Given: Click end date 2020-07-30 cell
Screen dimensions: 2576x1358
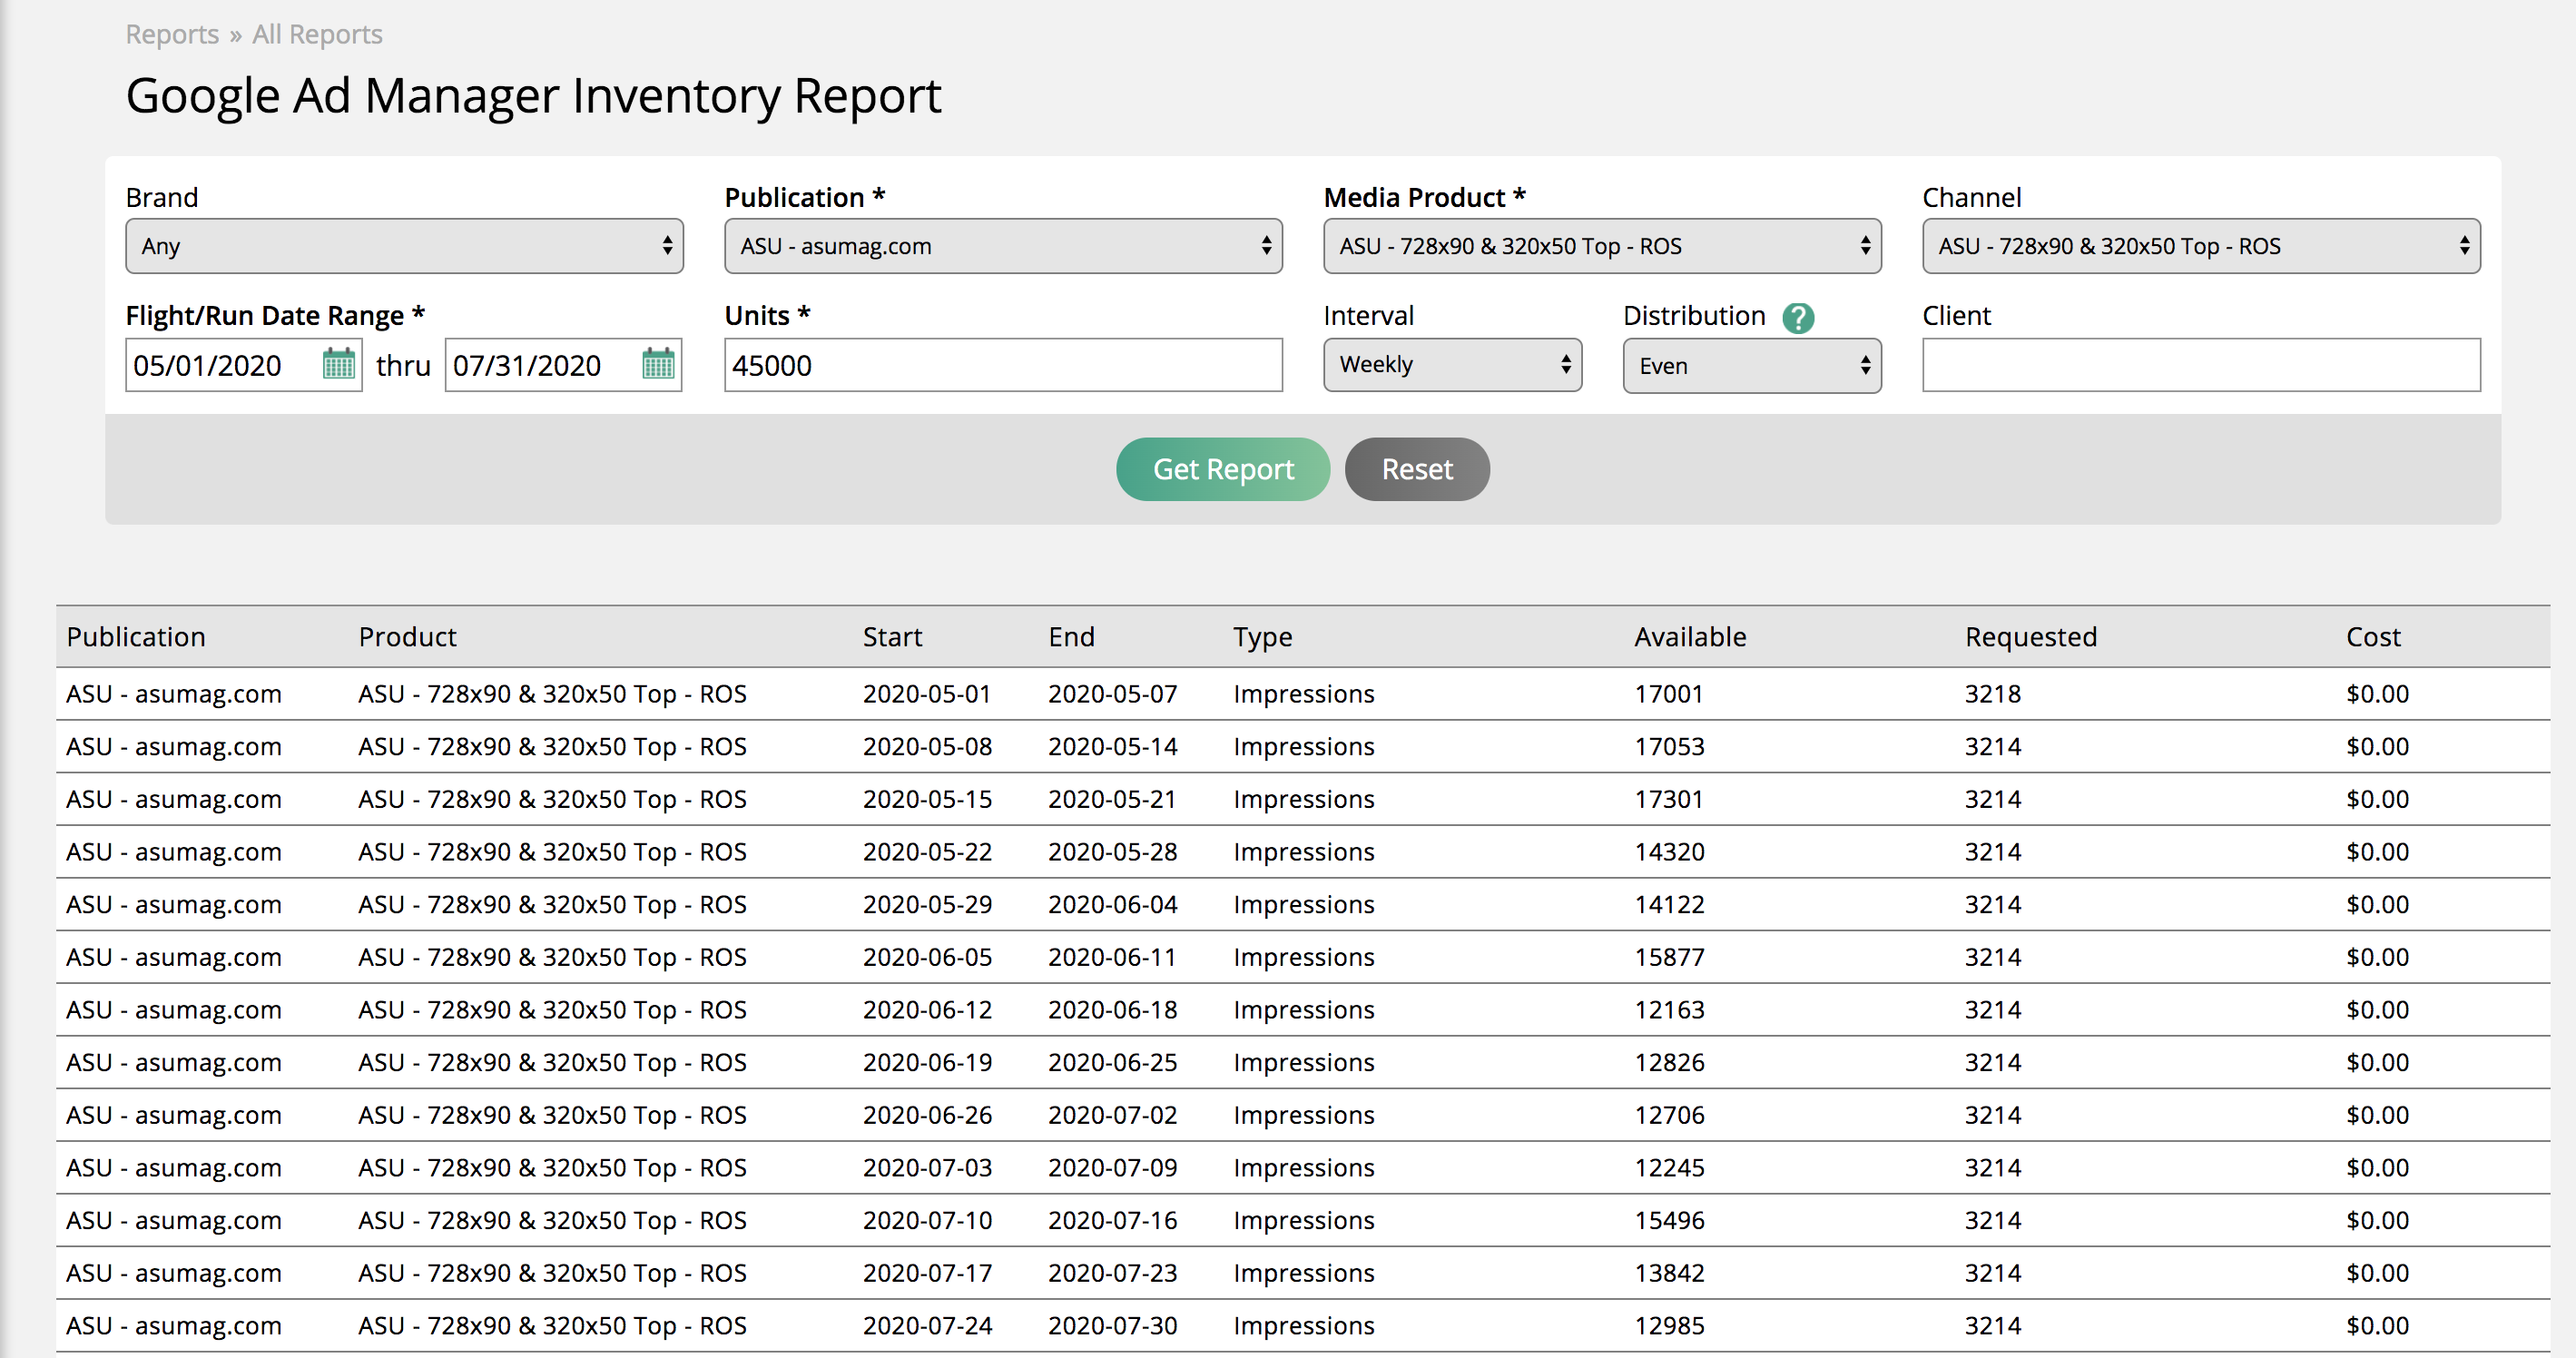Looking at the screenshot, I should (1112, 1326).
